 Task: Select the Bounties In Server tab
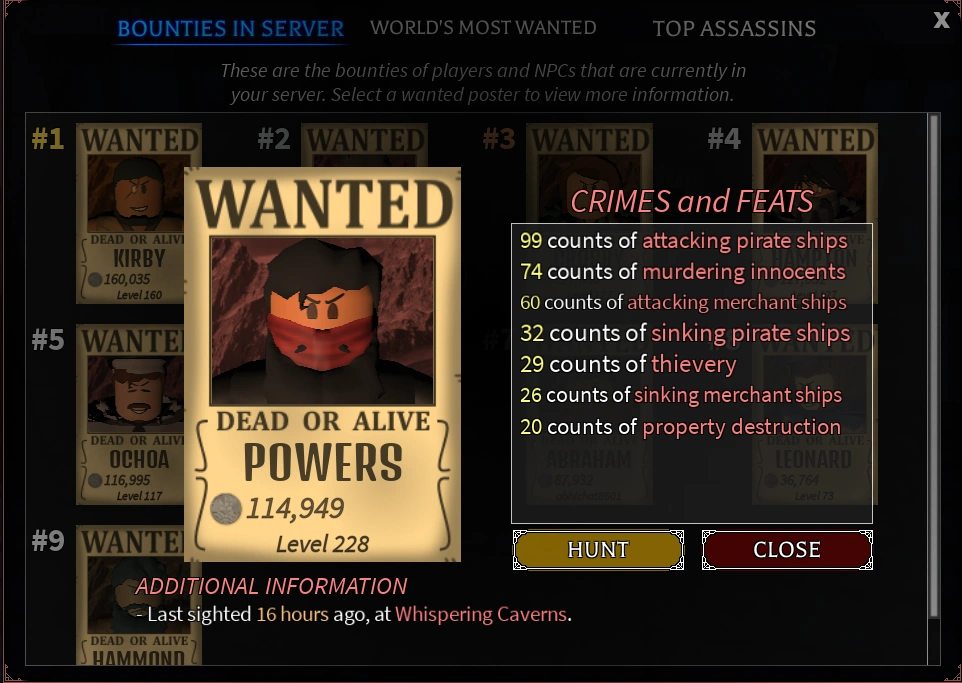pos(231,29)
